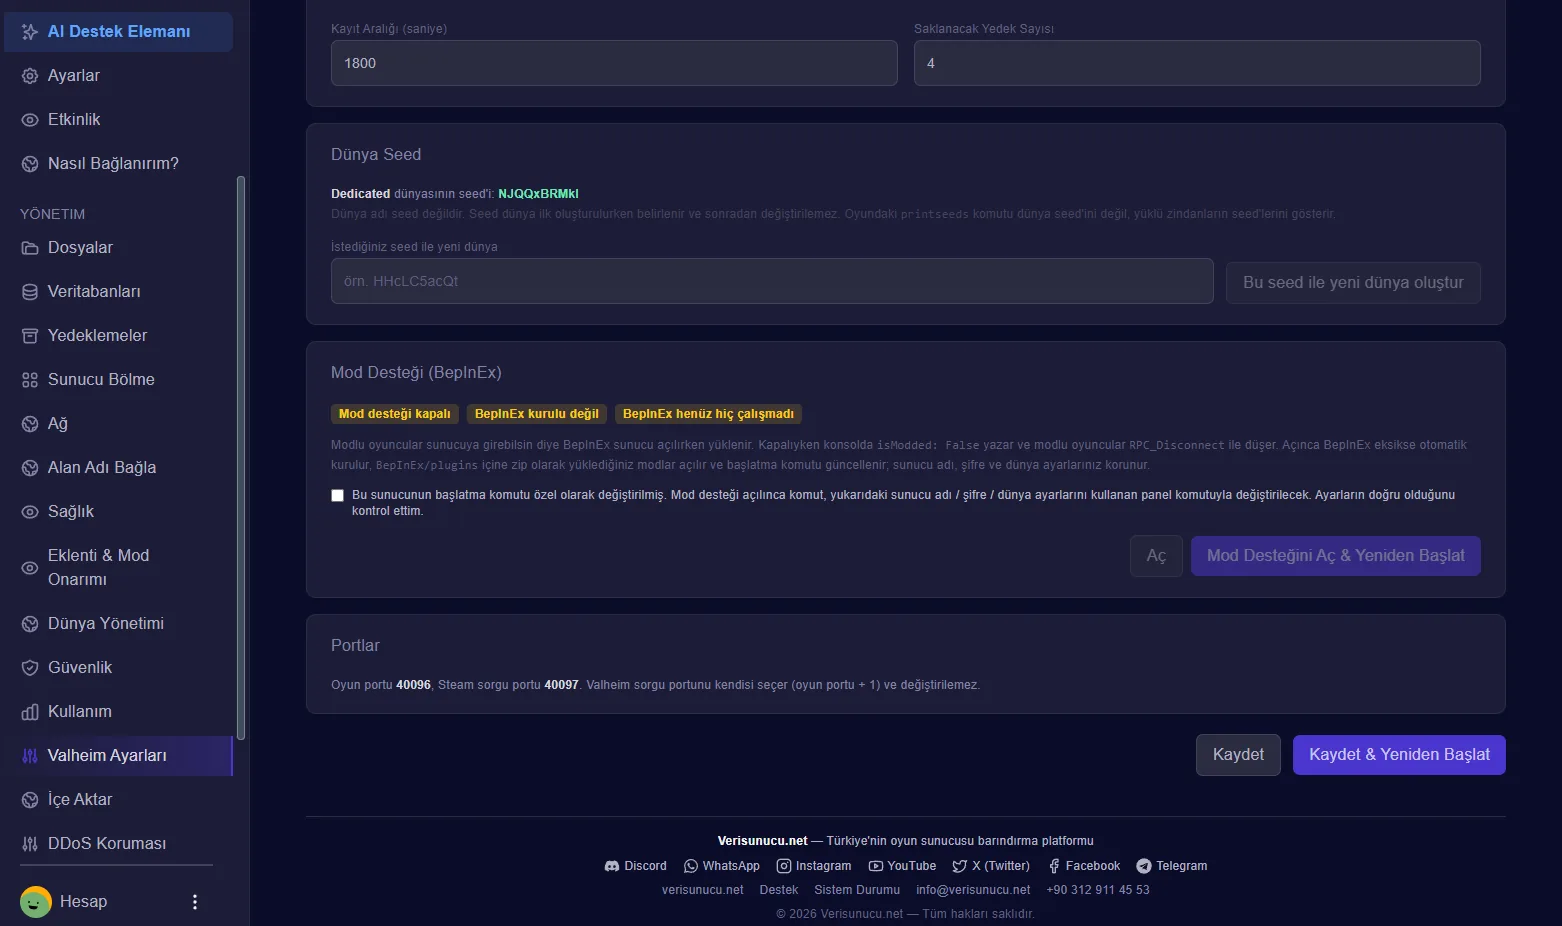Viewport: 1562px width, 926px height.
Task: Click the Ayarlar gear icon
Action: [x=30, y=76]
